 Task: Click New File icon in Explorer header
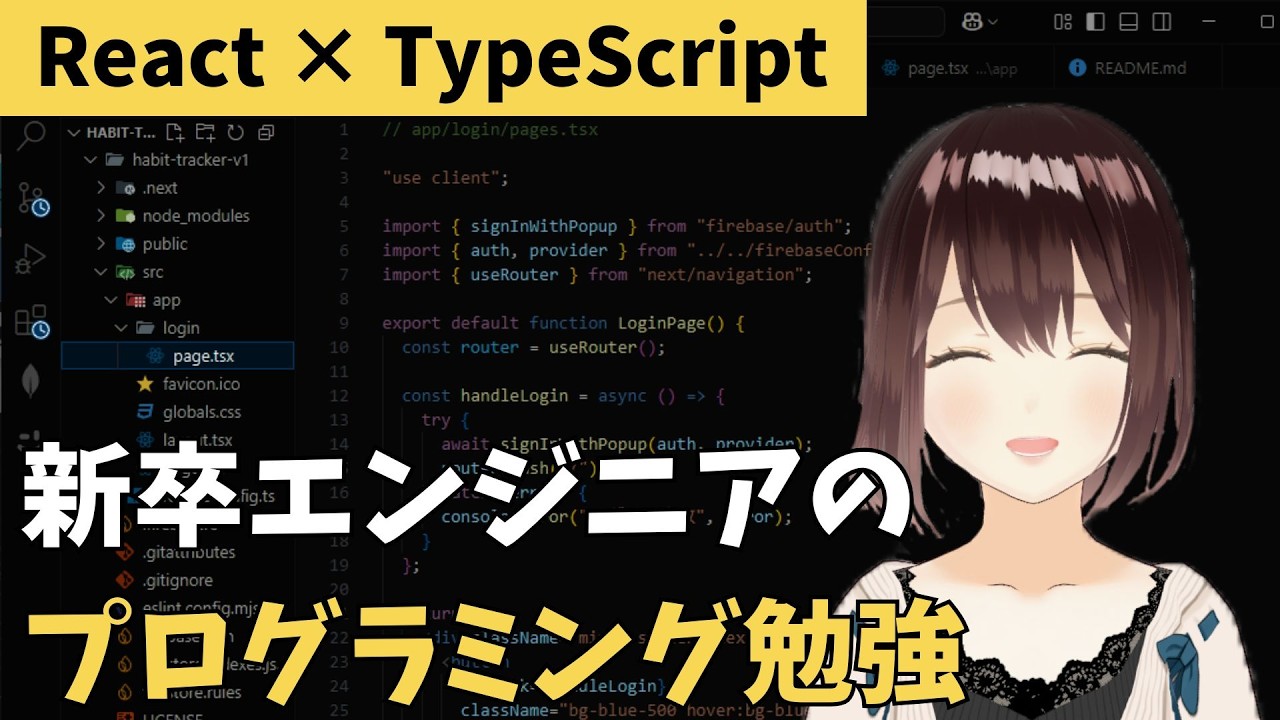click(x=175, y=132)
